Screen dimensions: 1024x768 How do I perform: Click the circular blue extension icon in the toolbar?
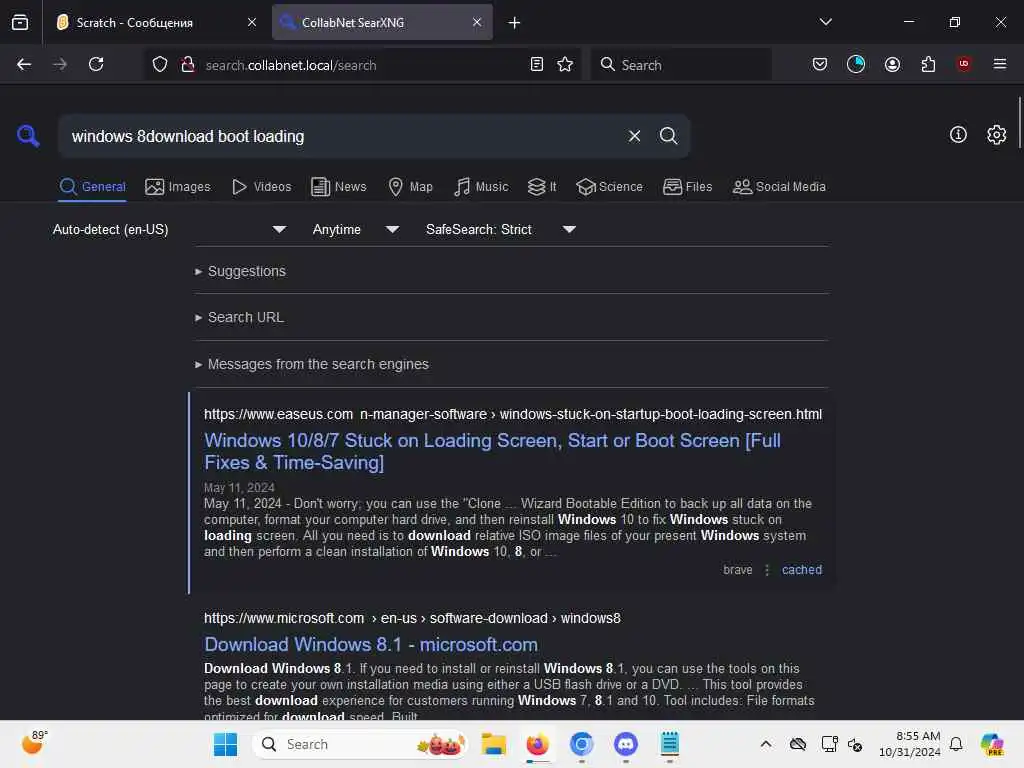click(856, 64)
